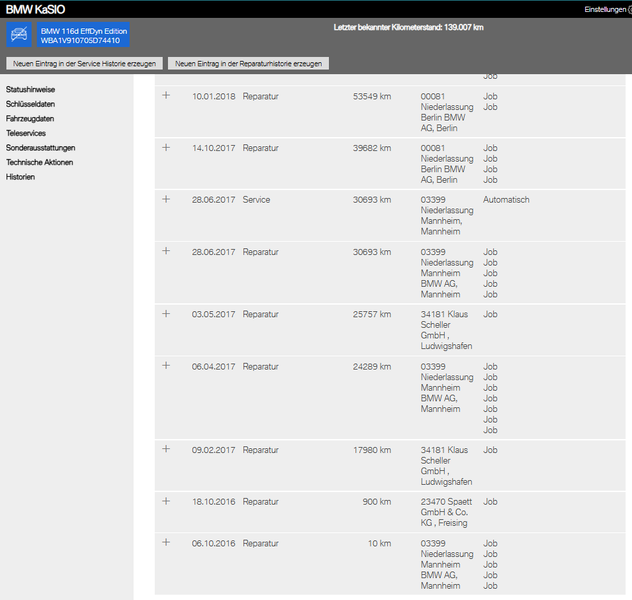This screenshot has width=632, height=600.
Task: Click the date 10.01.2018
Action: [x=214, y=96]
